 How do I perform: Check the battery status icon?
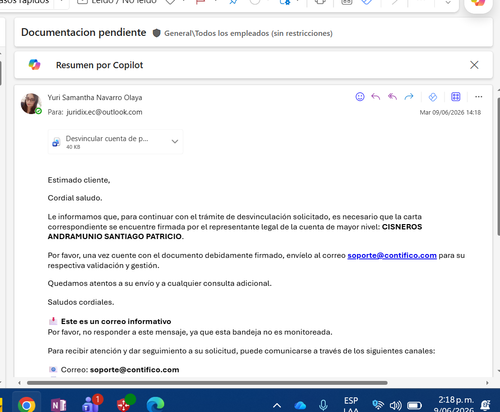coord(415,405)
